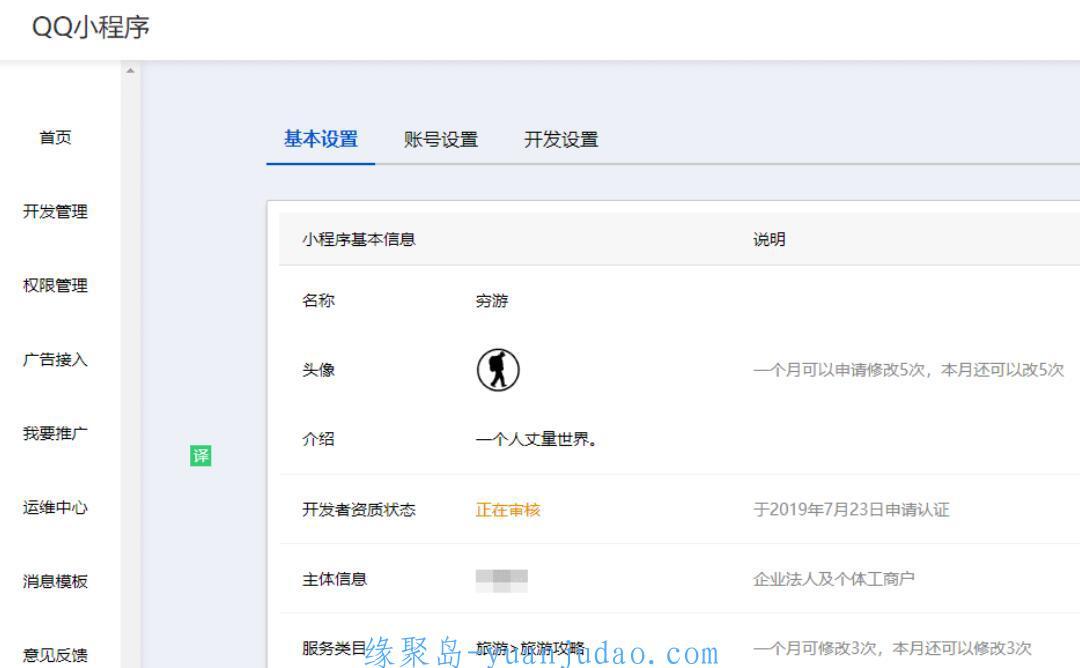Open 我要推广 sidebar entry
1080x668 pixels.
[55, 433]
